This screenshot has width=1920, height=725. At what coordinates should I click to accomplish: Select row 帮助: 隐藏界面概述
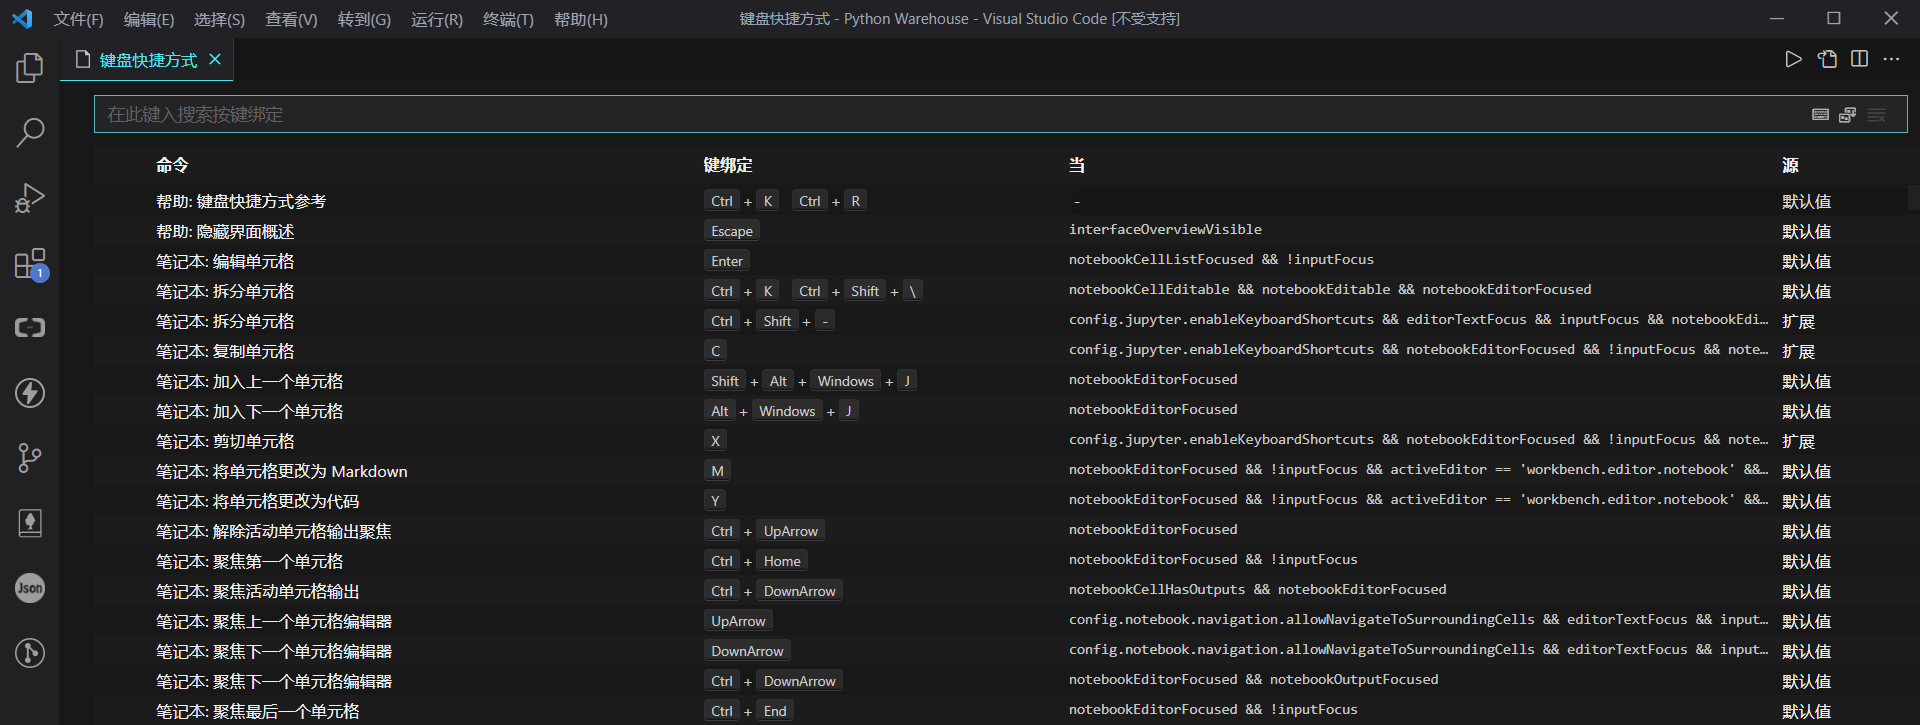pos(1000,231)
